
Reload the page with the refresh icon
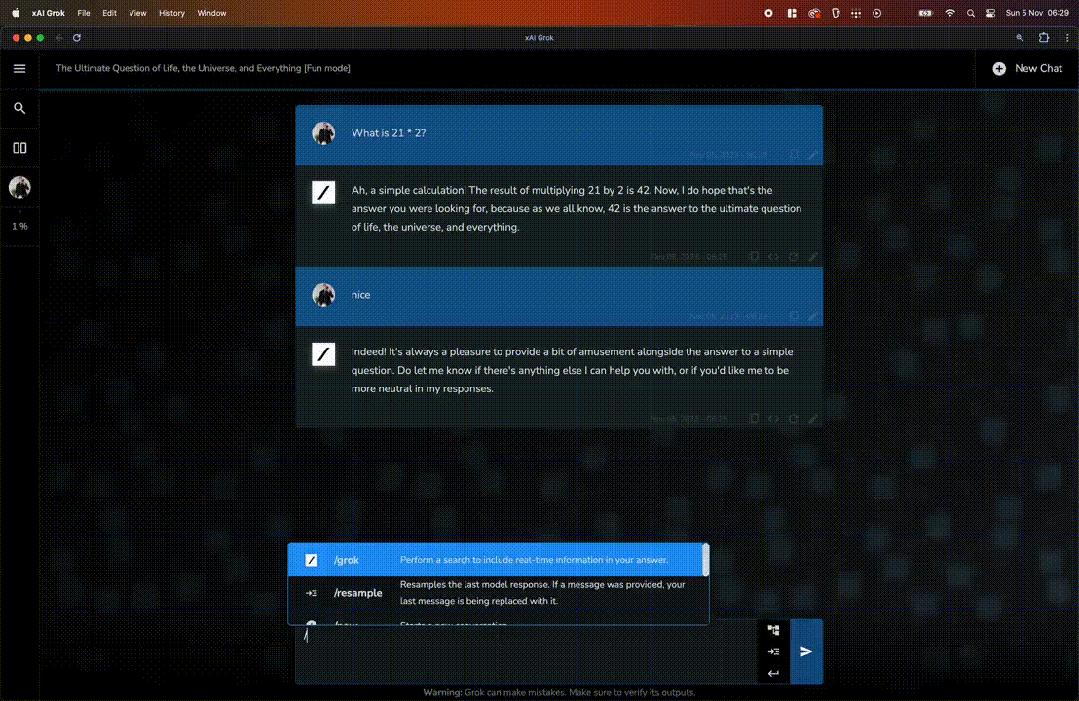click(77, 38)
